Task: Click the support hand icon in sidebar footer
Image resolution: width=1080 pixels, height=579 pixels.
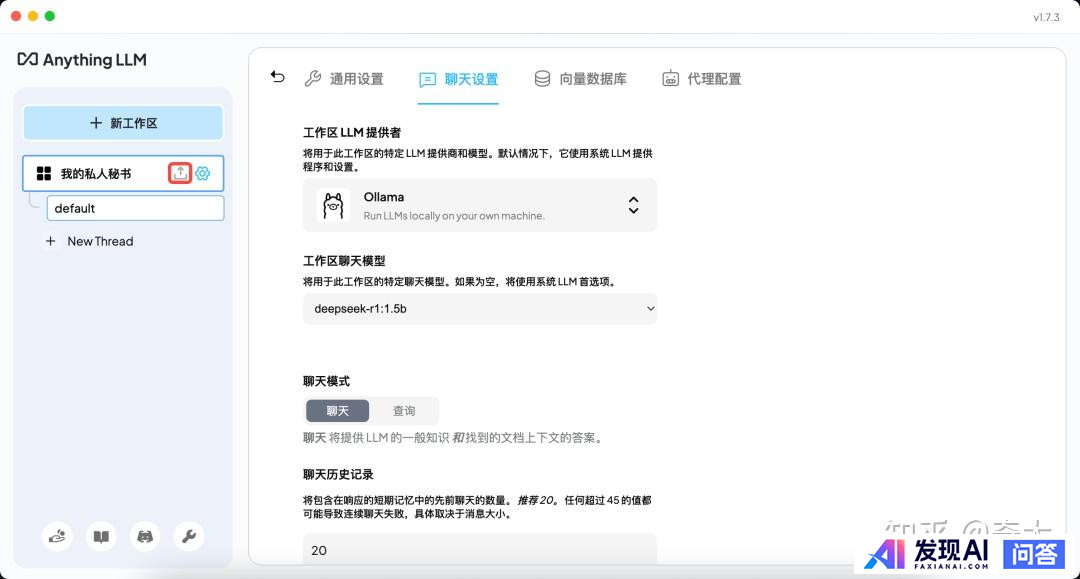Action: (x=58, y=536)
